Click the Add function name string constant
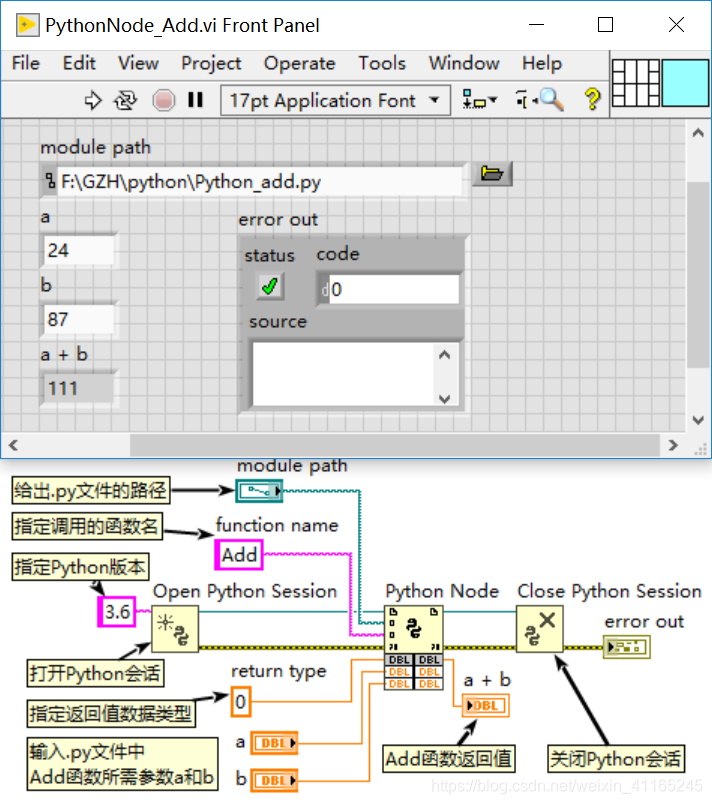This screenshot has width=712, height=804. pos(239,555)
